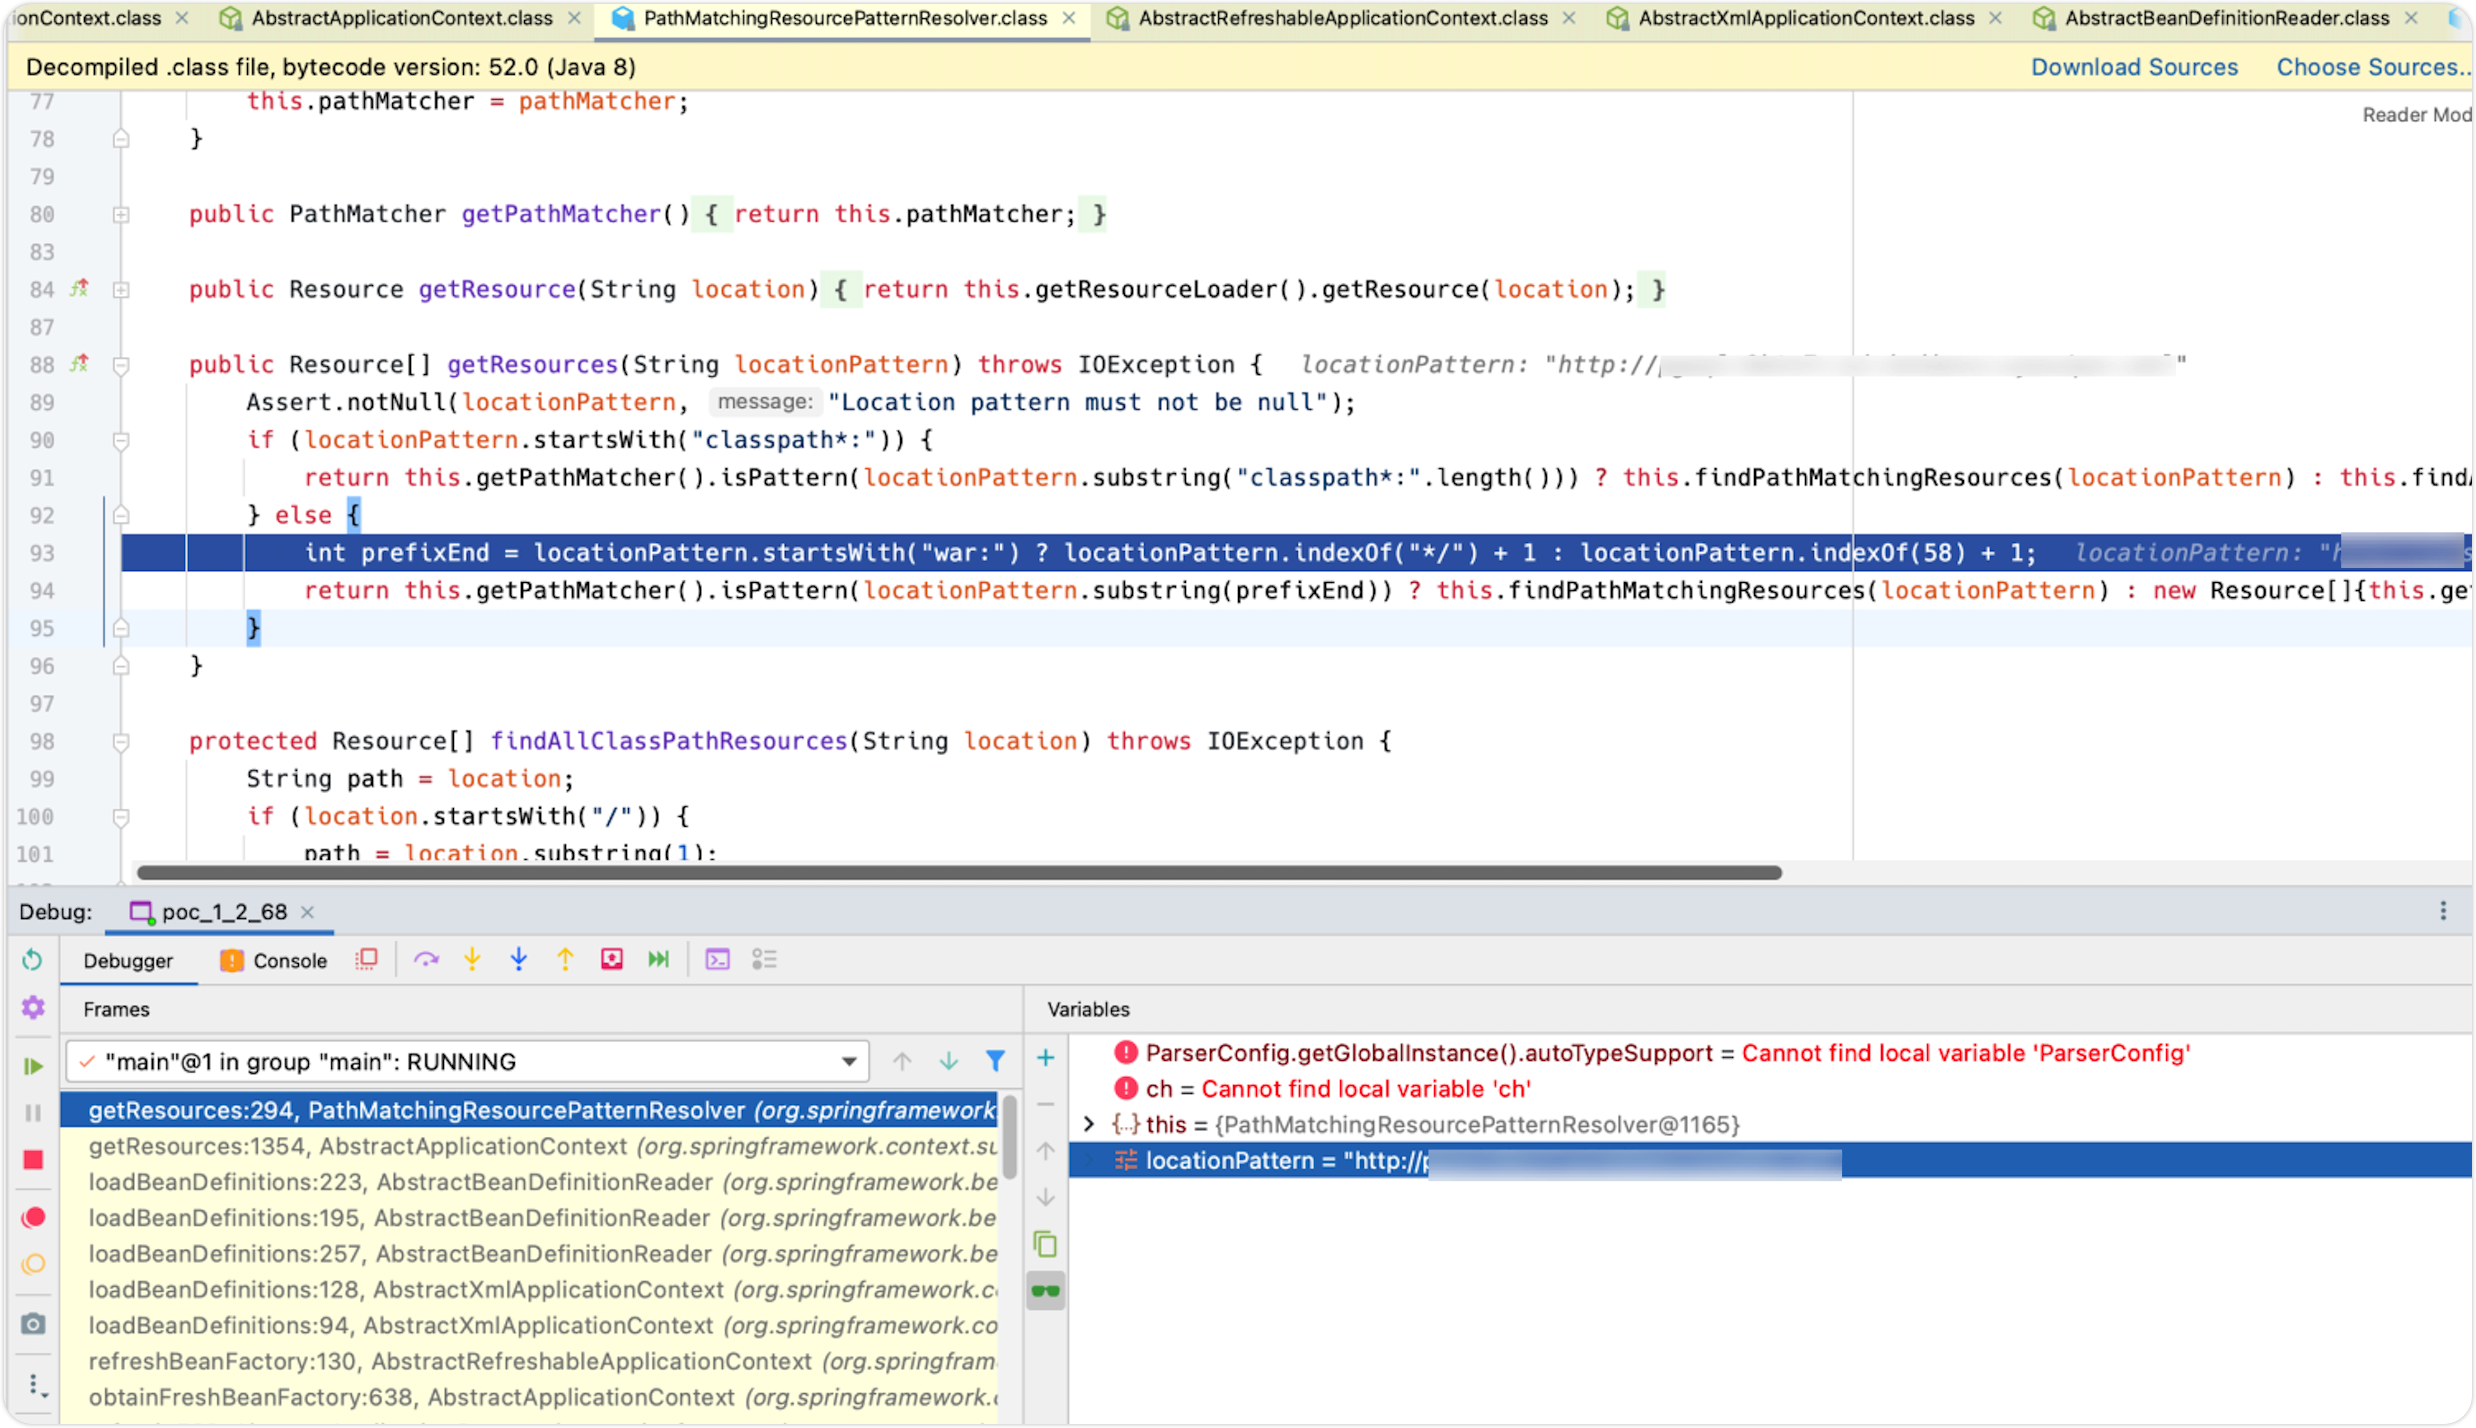Remove watch minus icon

point(1045,1104)
